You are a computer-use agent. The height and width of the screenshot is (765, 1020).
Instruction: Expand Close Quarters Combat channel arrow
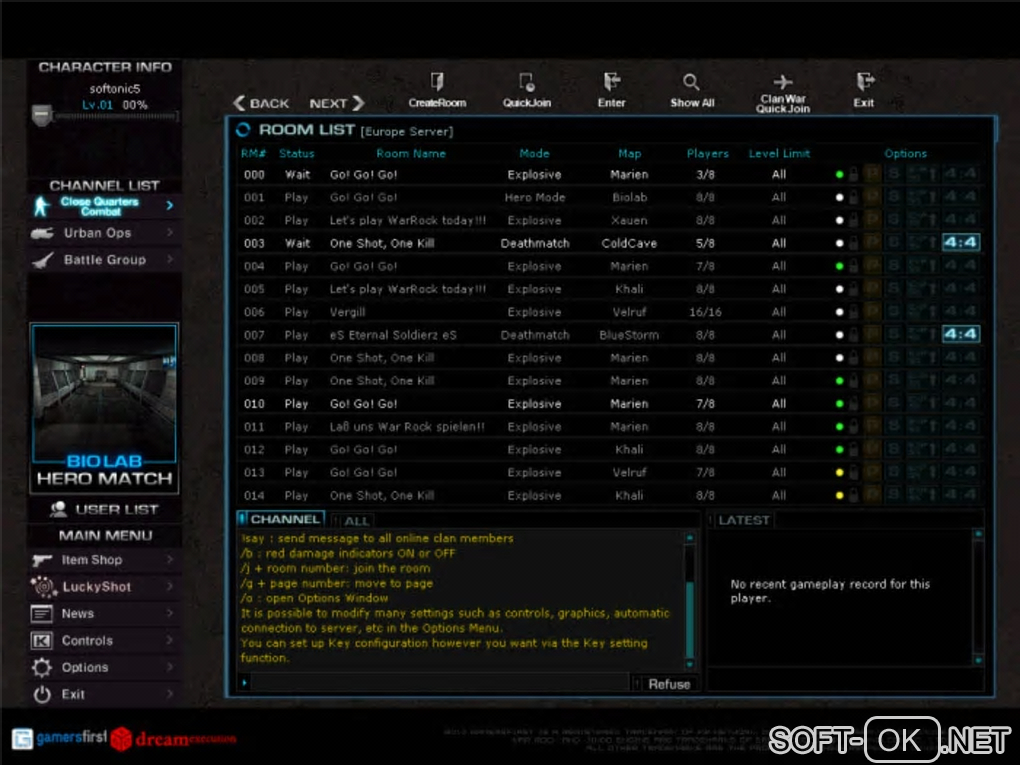[170, 206]
